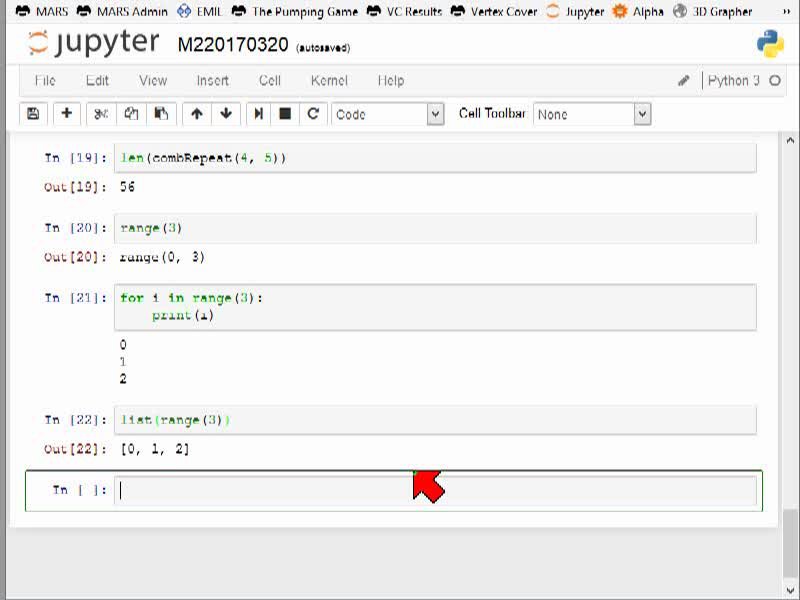
Task: Click the pencil edit mode indicator
Action: point(684,81)
